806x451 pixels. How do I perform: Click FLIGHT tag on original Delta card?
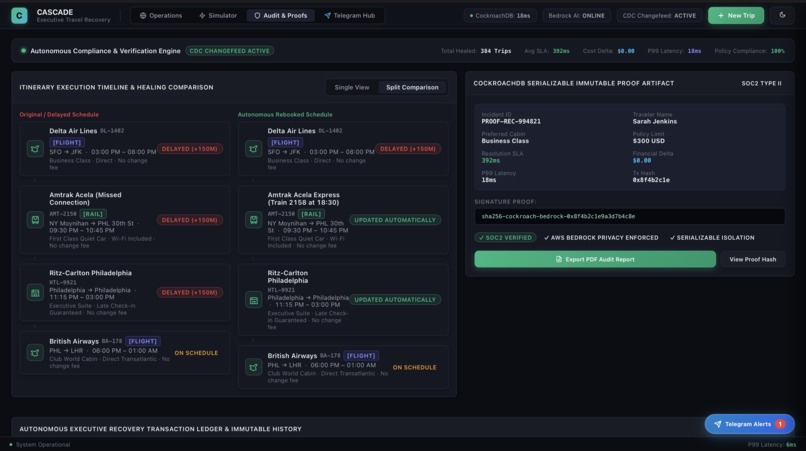[x=67, y=142]
